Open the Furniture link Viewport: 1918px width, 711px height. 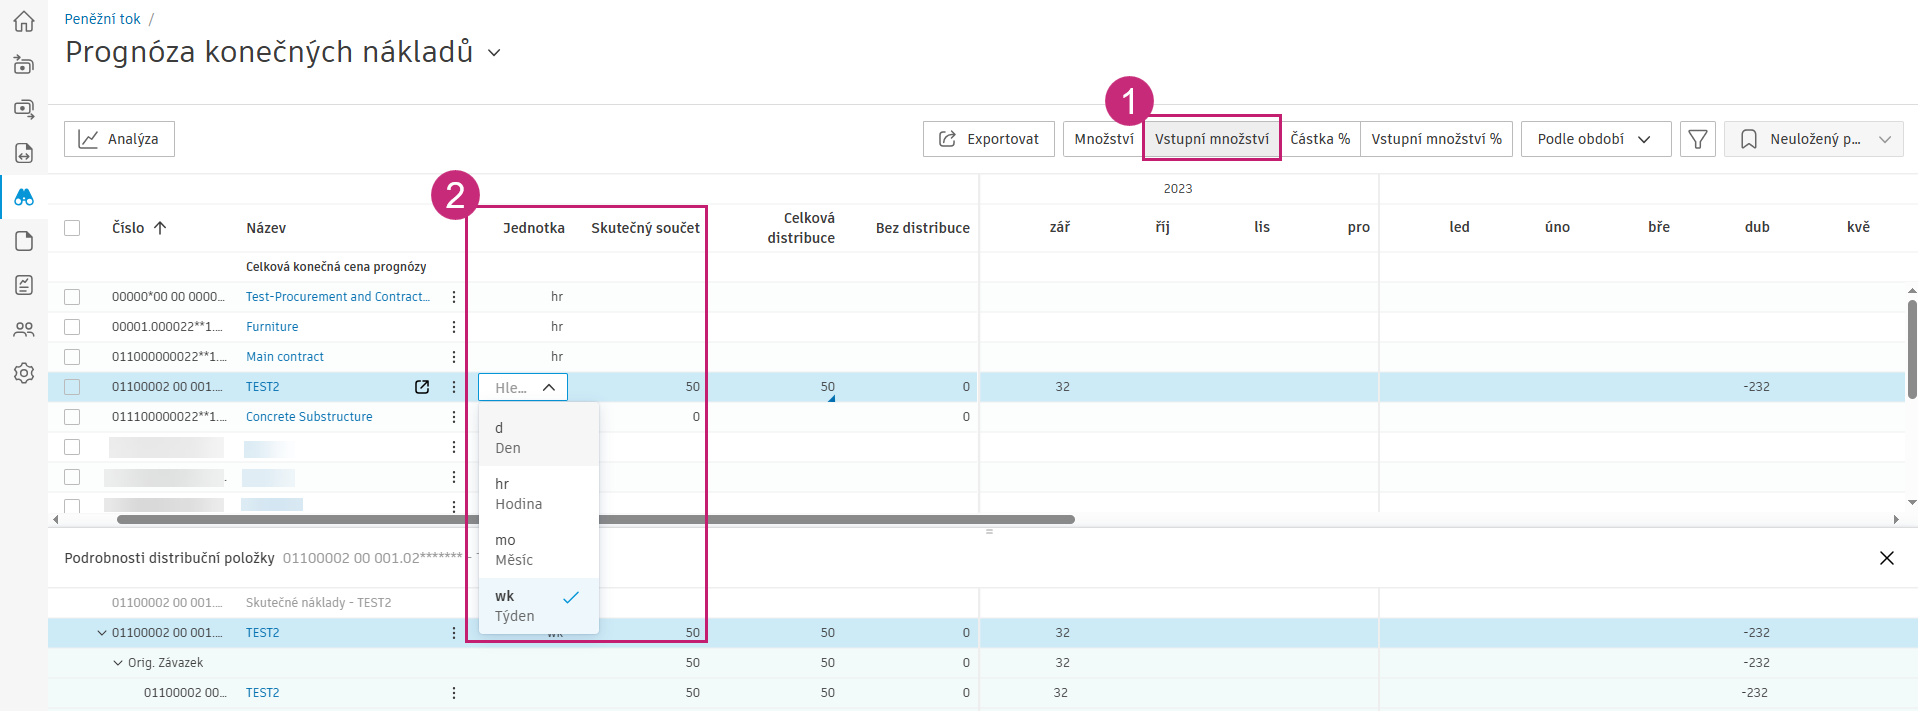click(272, 327)
